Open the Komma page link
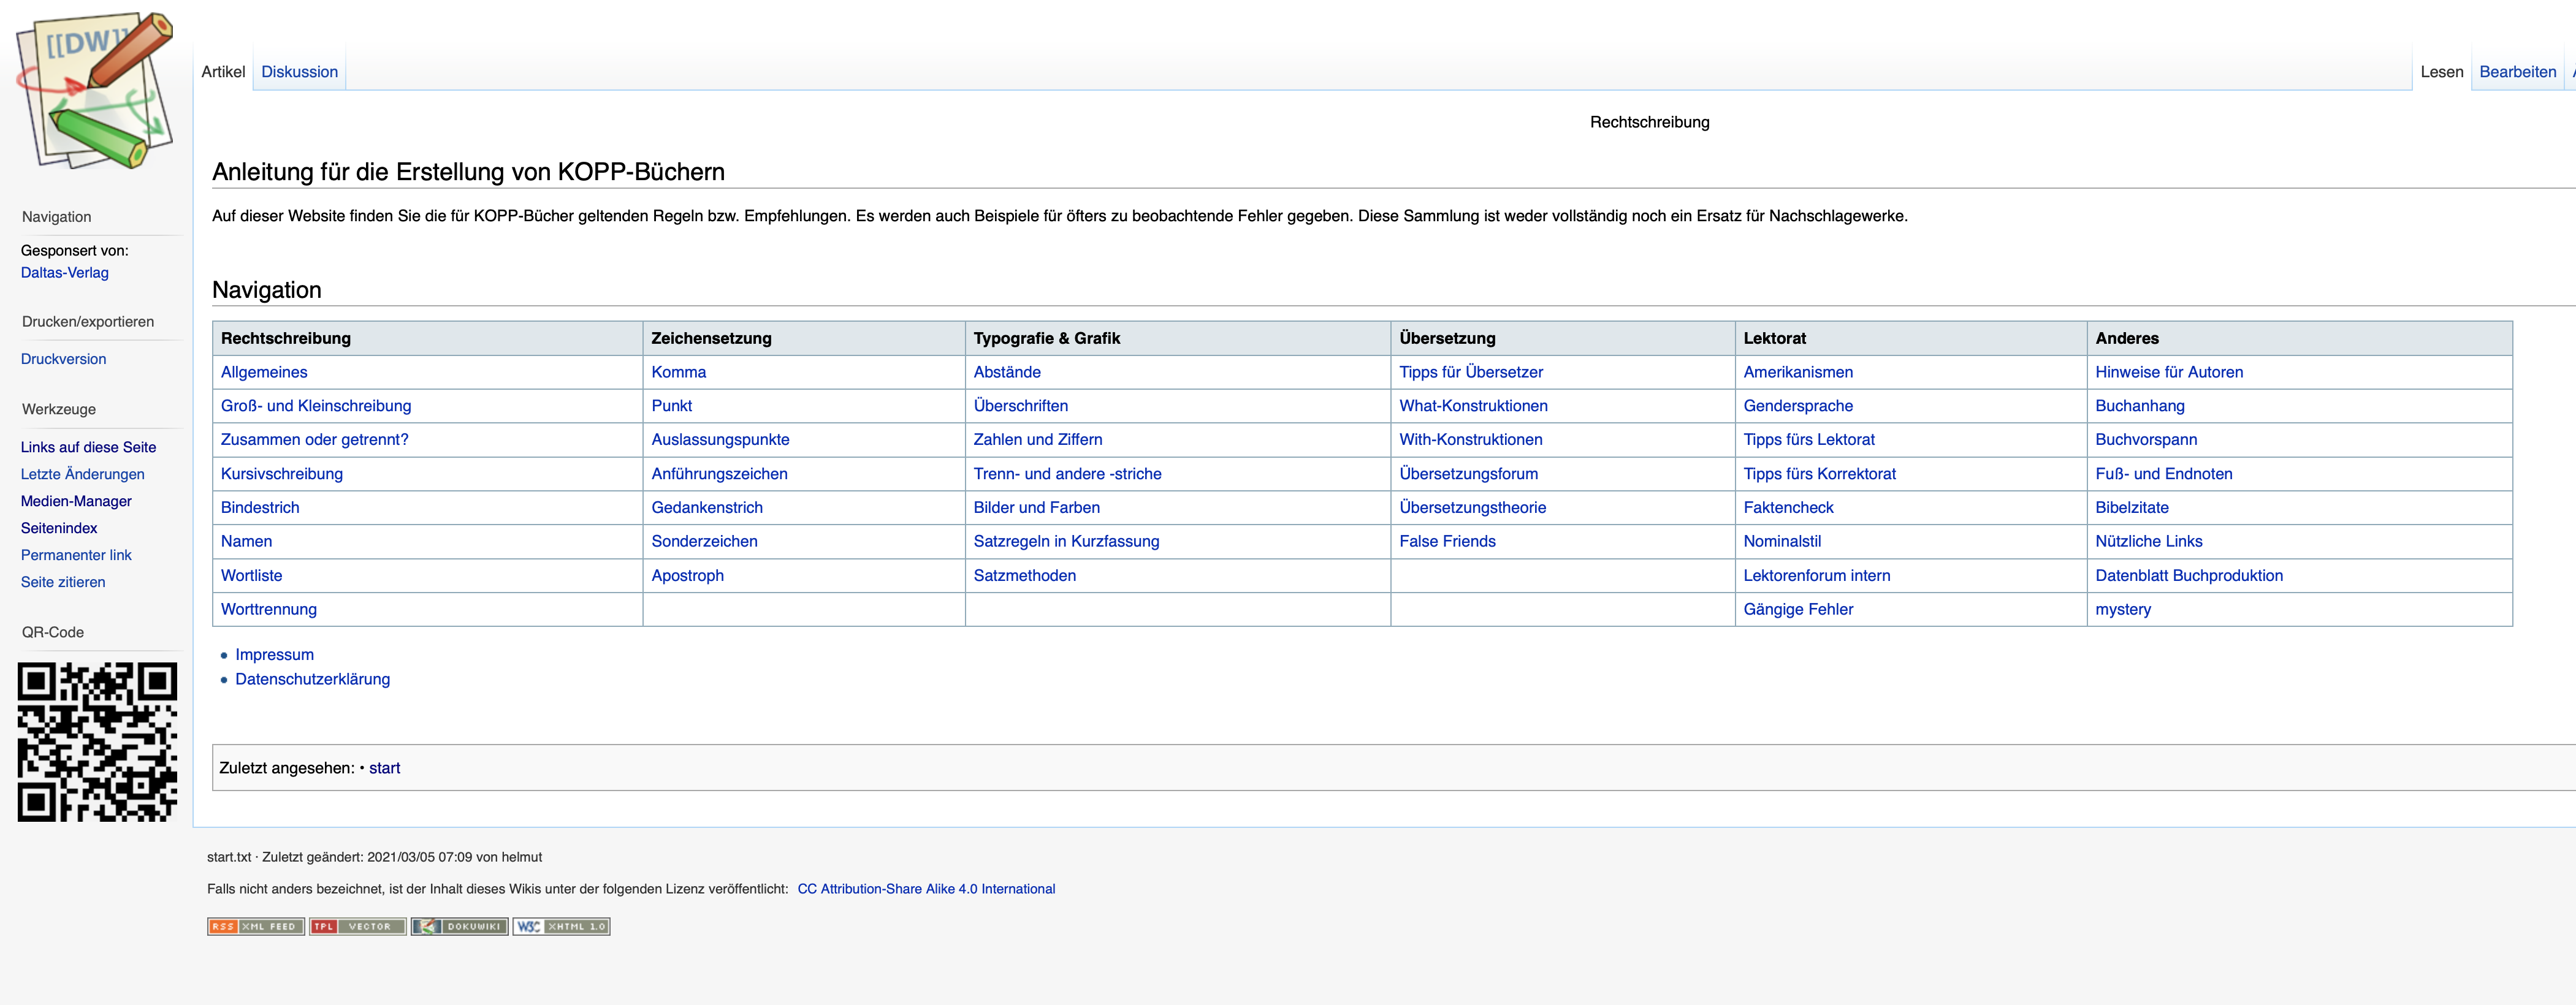The width and height of the screenshot is (2576, 1005). coord(678,372)
